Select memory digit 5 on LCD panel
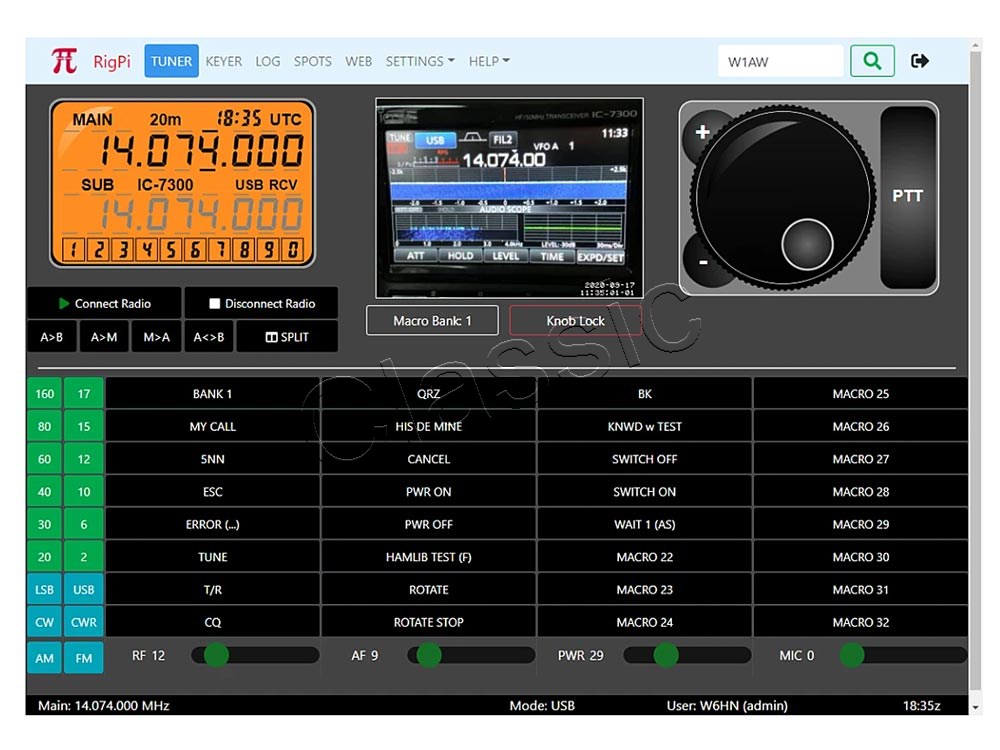Viewport: 1000px width, 750px height. pyautogui.click(x=170, y=249)
